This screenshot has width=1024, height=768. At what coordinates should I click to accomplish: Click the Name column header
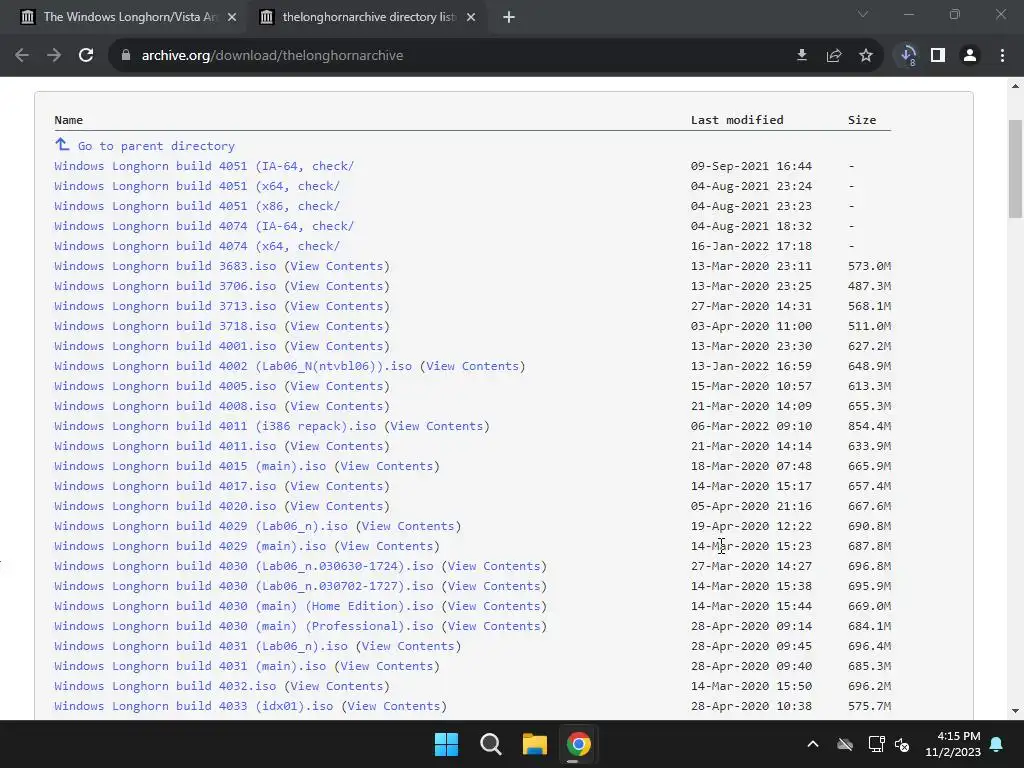(69, 120)
